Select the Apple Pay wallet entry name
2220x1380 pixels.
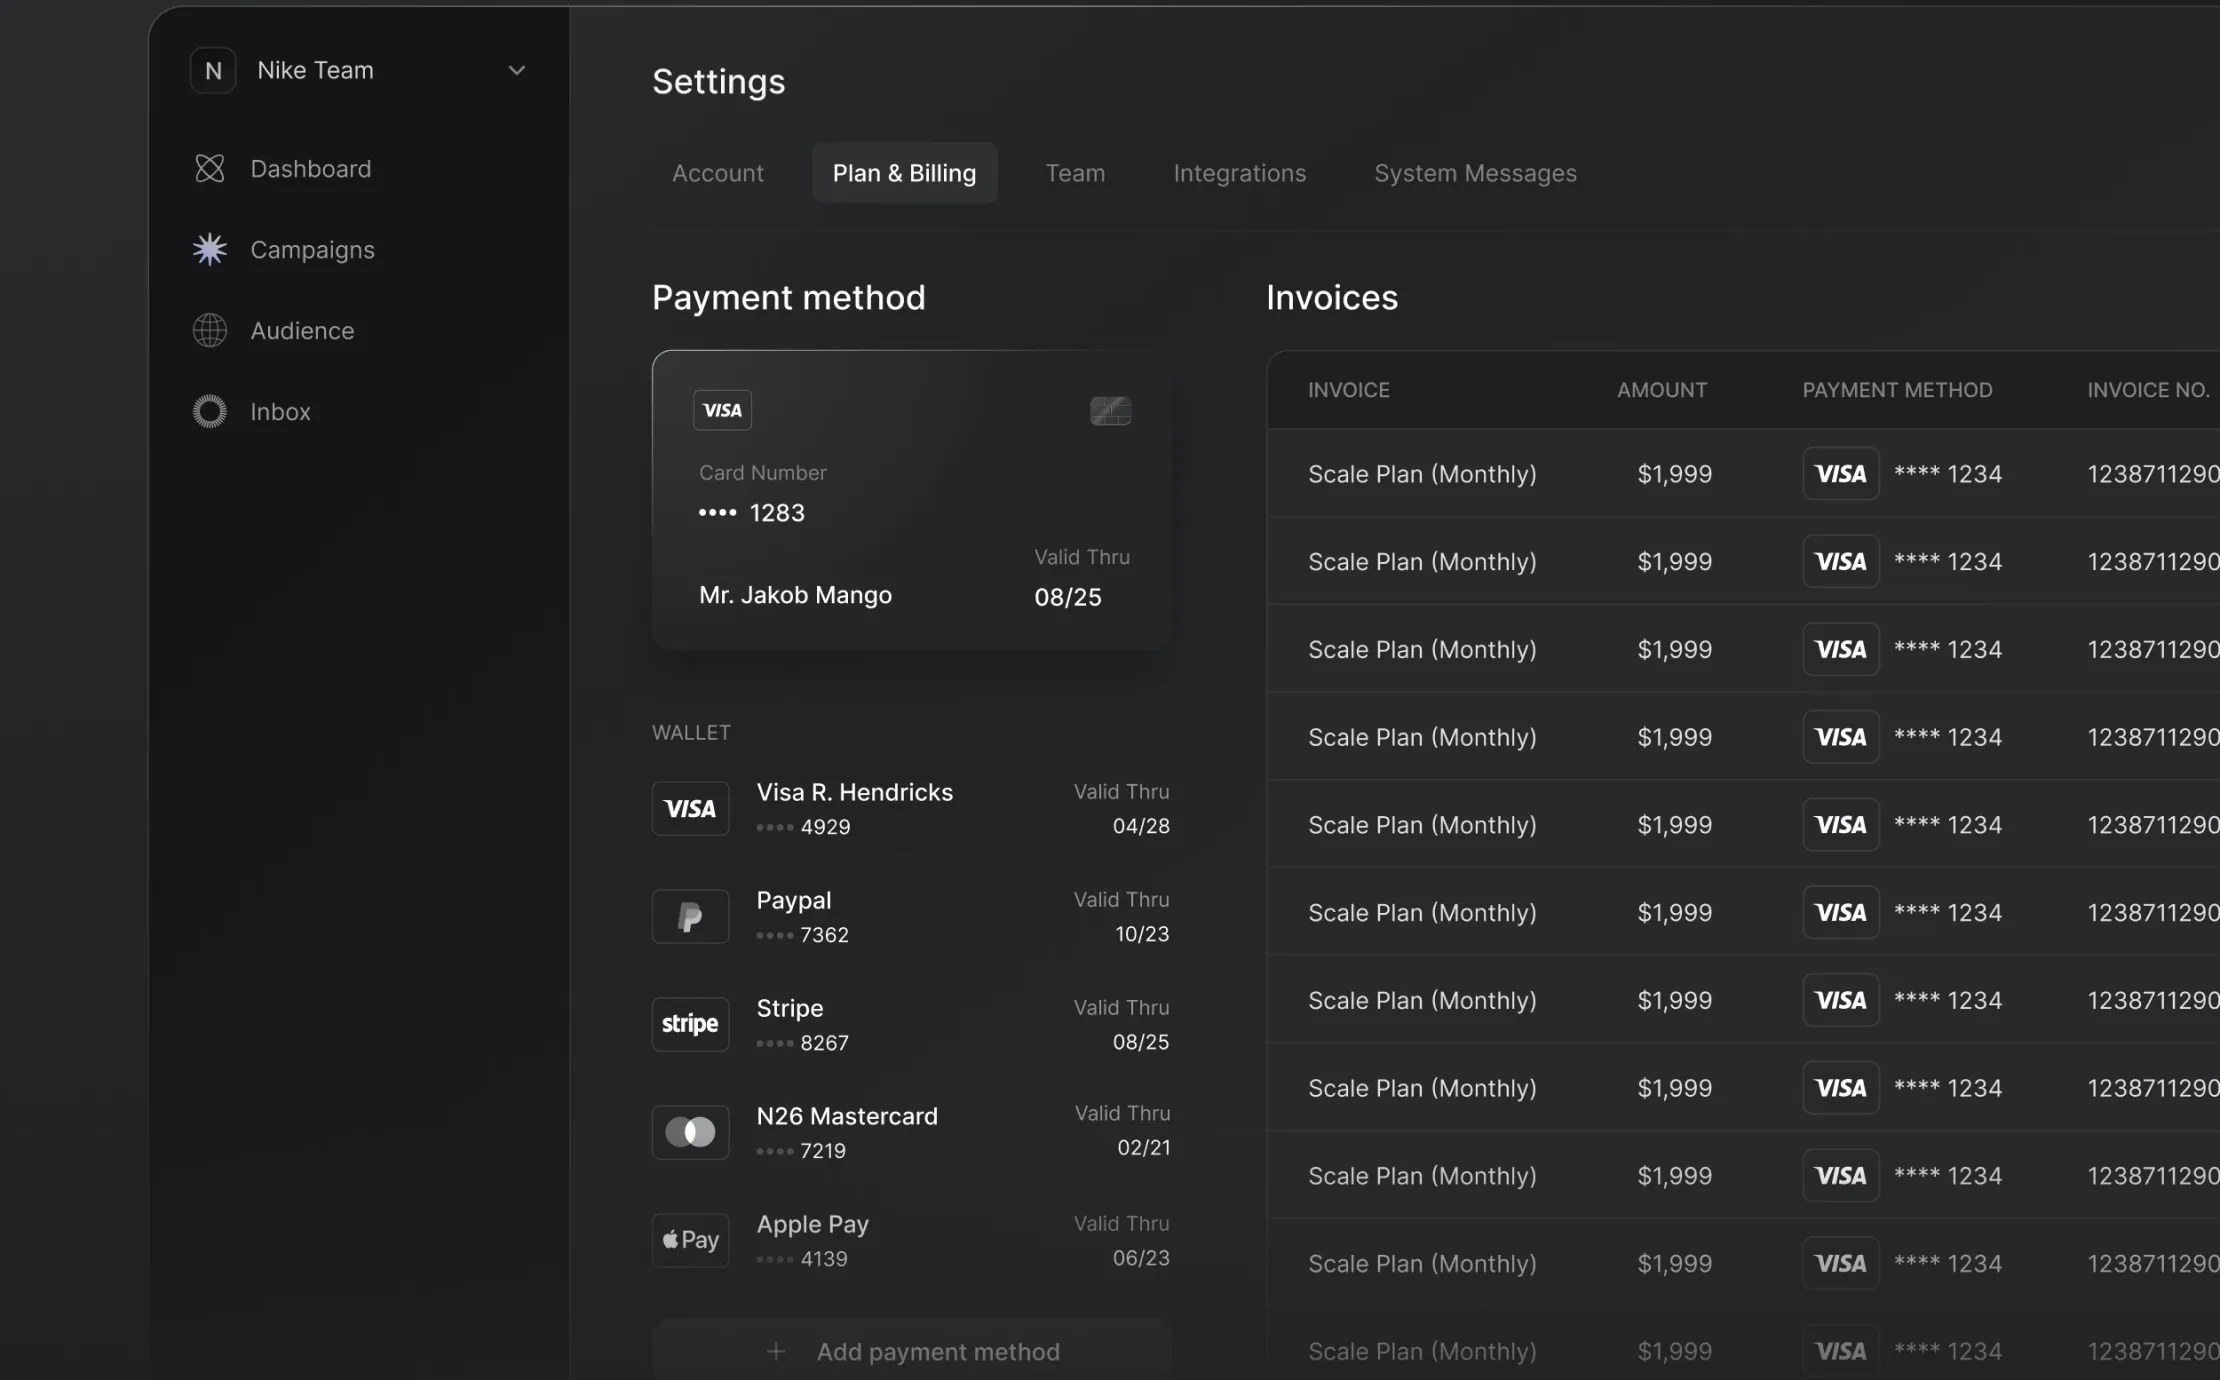(813, 1224)
